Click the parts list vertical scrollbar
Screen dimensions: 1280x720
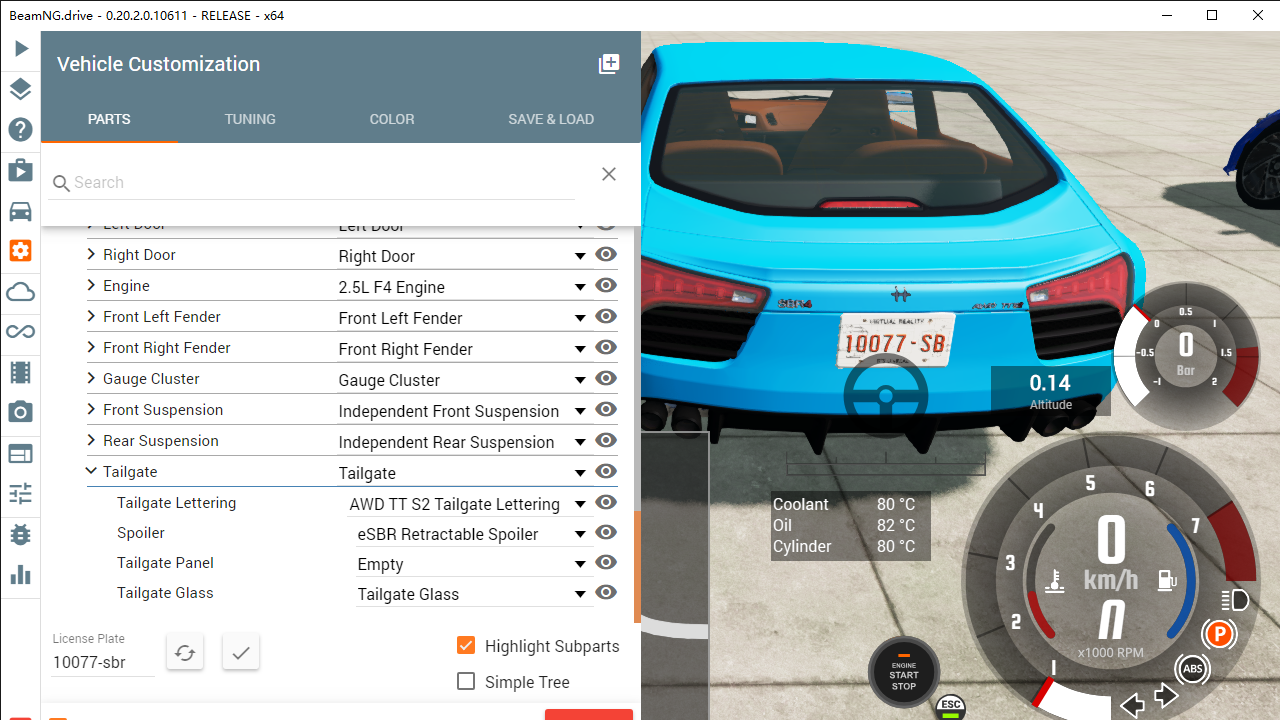(x=637, y=567)
